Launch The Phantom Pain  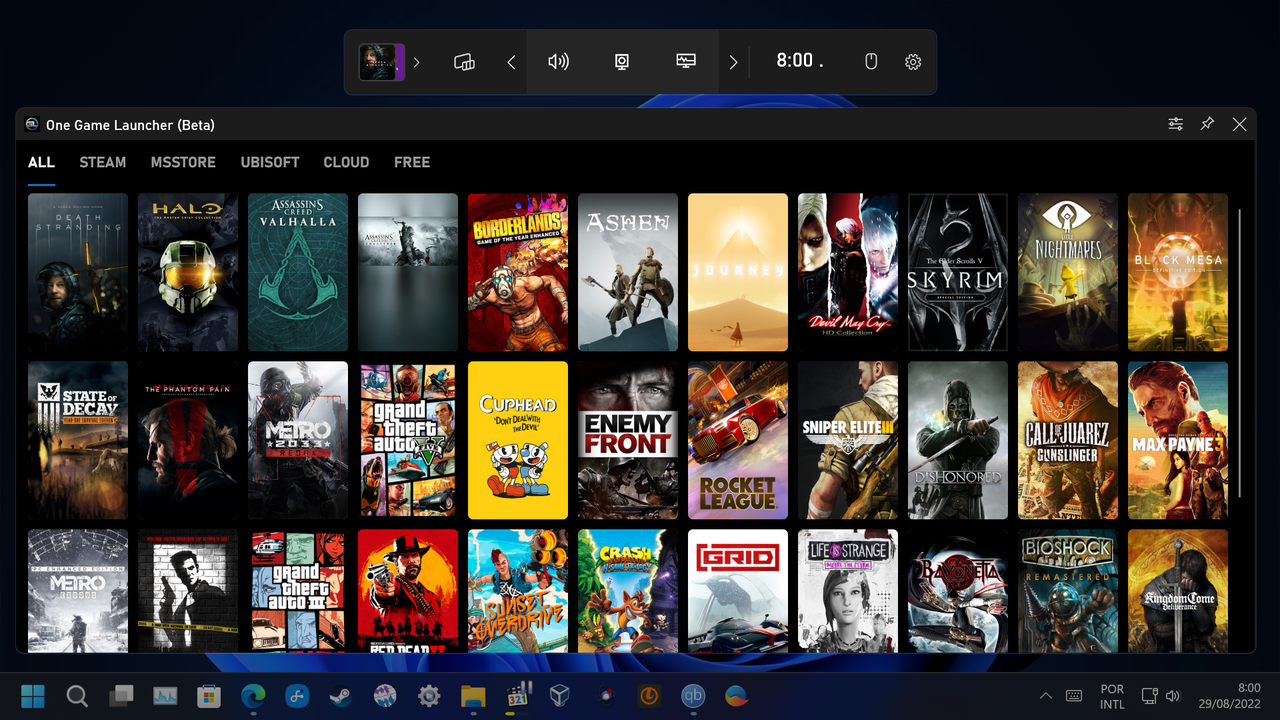tap(188, 440)
